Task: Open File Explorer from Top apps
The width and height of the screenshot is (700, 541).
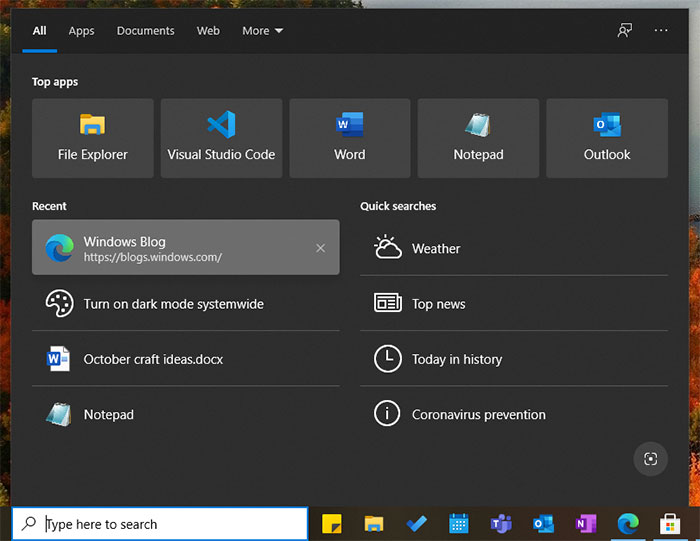Action: [92, 138]
